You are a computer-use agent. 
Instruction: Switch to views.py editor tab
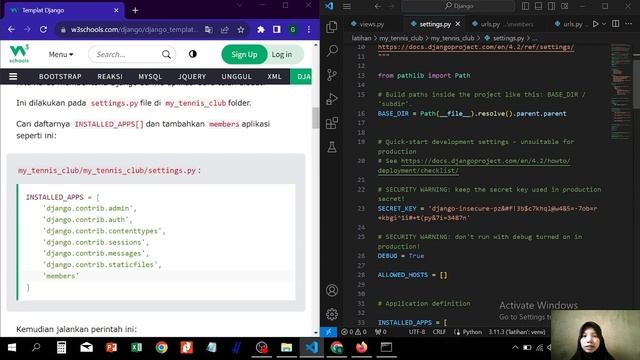click(367, 24)
